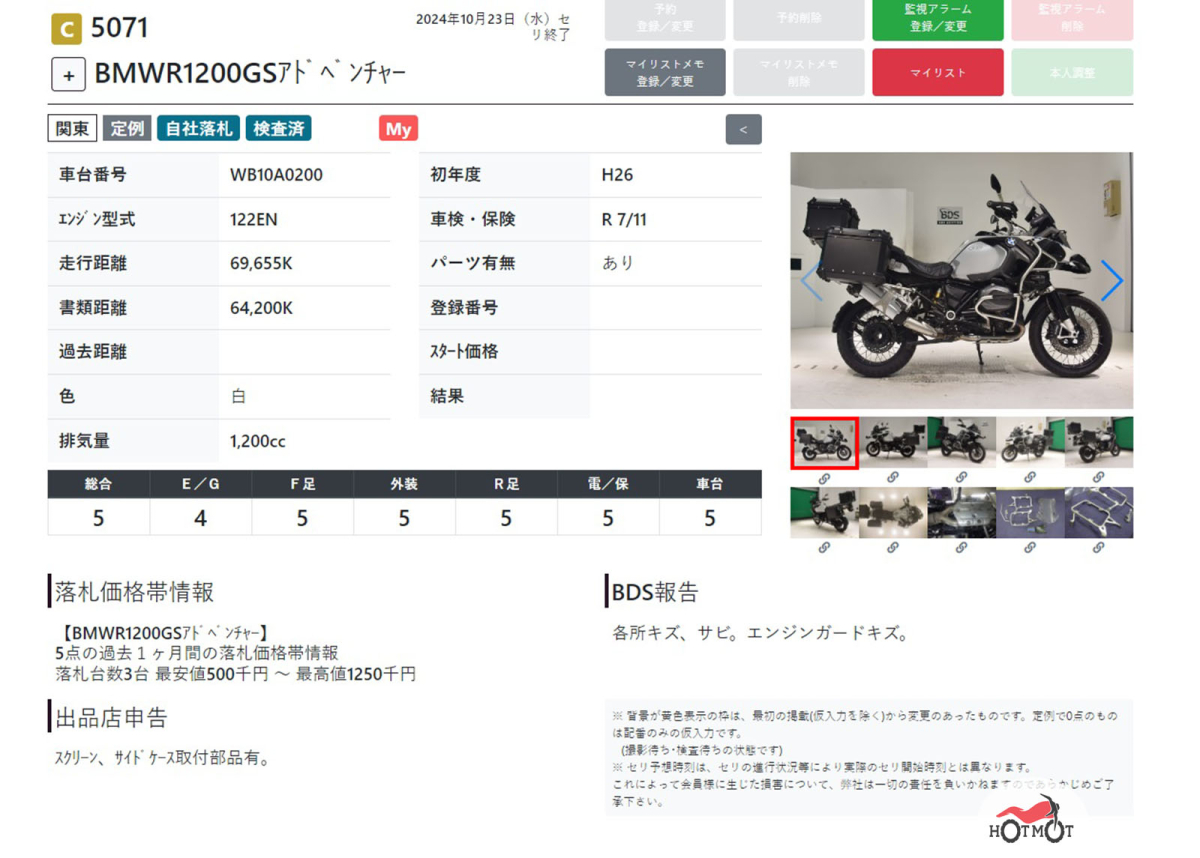Click disabled 予約削除 button

pyautogui.click(x=799, y=18)
